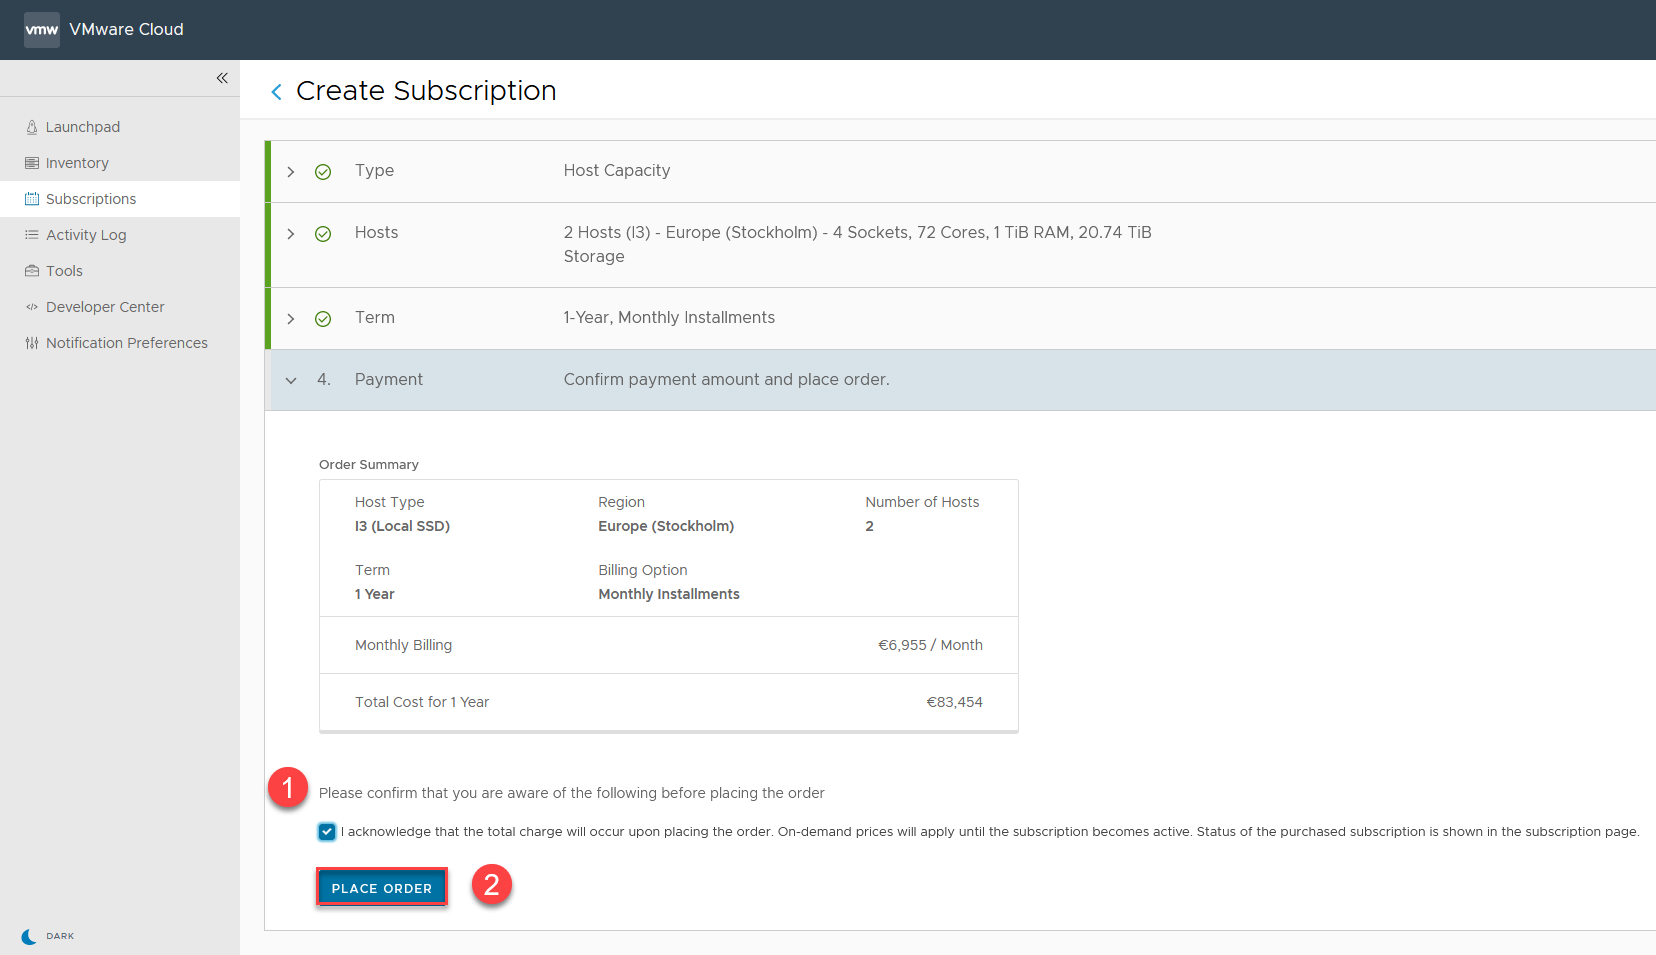Expand the Hosts step section
The height and width of the screenshot is (955, 1656).
pyautogui.click(x=291, y=234)
